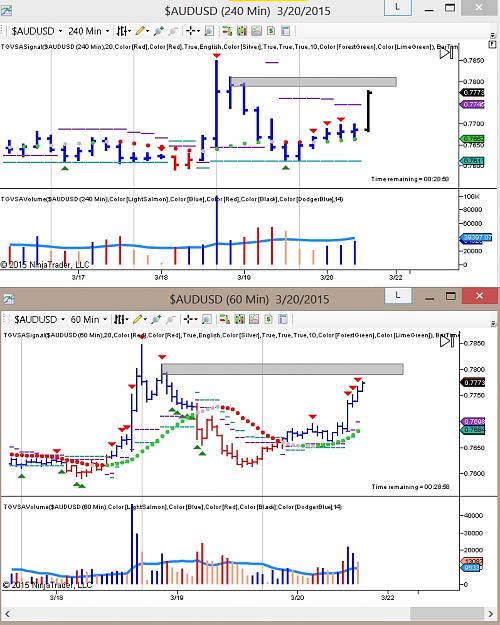Open toolbar overflow arrow in 240 Min window

[492, 35]
